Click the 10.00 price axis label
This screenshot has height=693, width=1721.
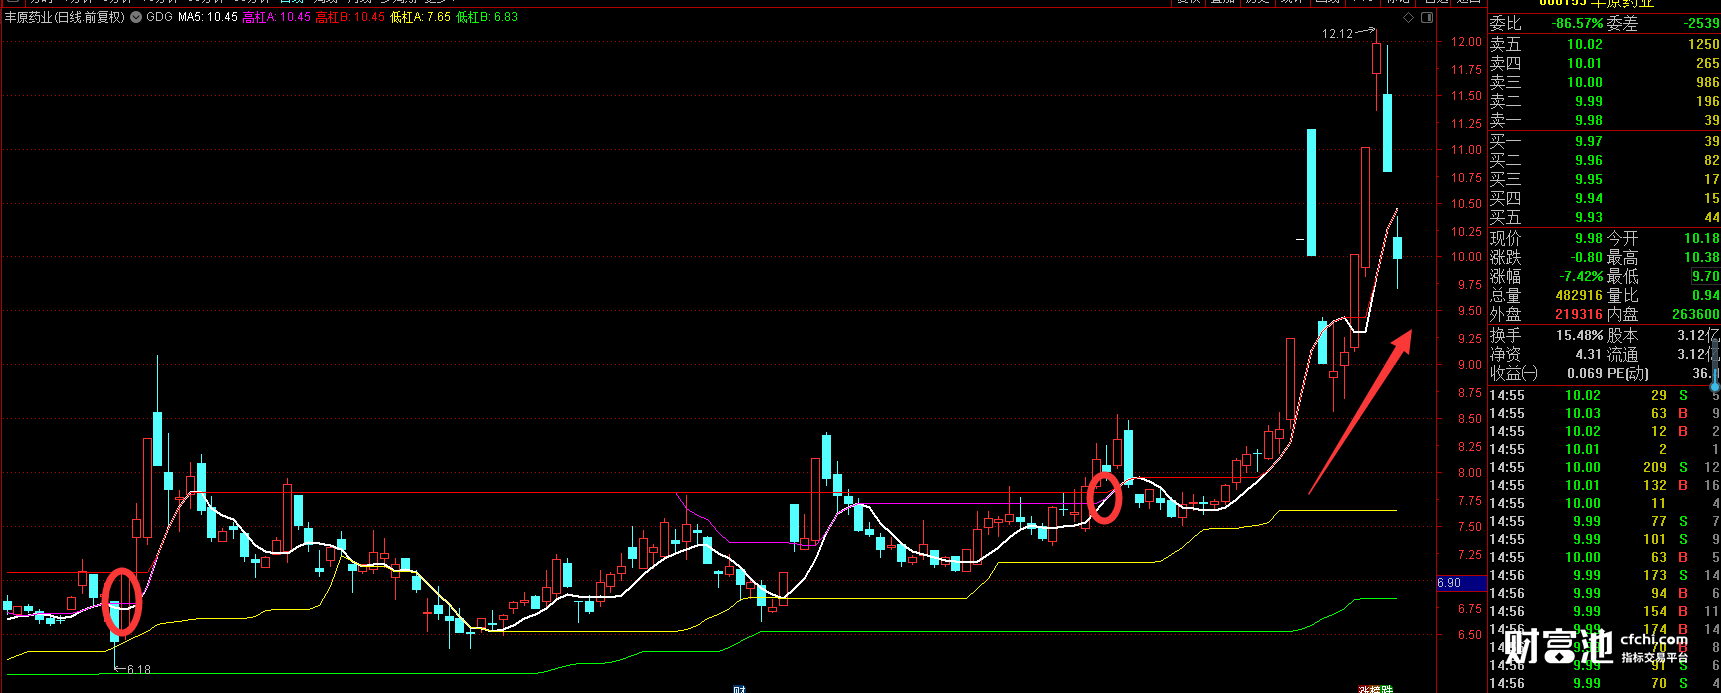point(1466,257)
